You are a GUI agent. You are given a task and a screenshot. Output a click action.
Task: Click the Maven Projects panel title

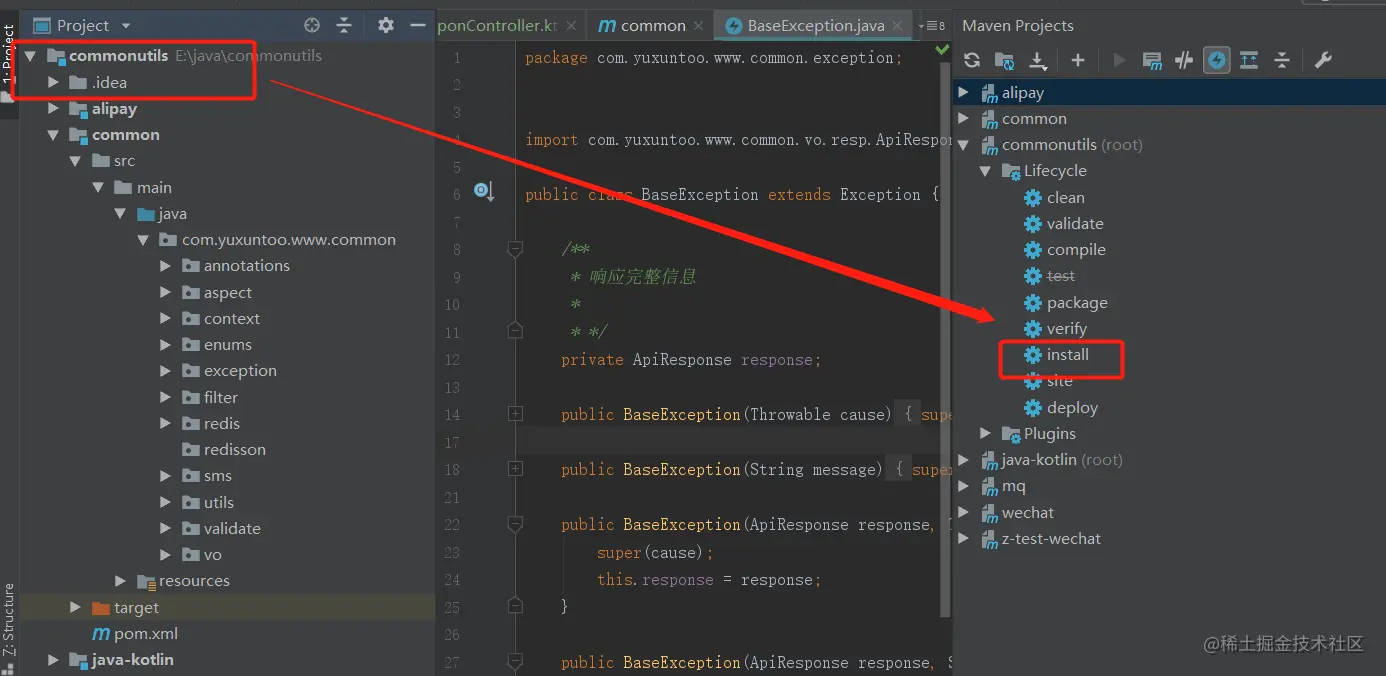click(x=1018, y=25)
